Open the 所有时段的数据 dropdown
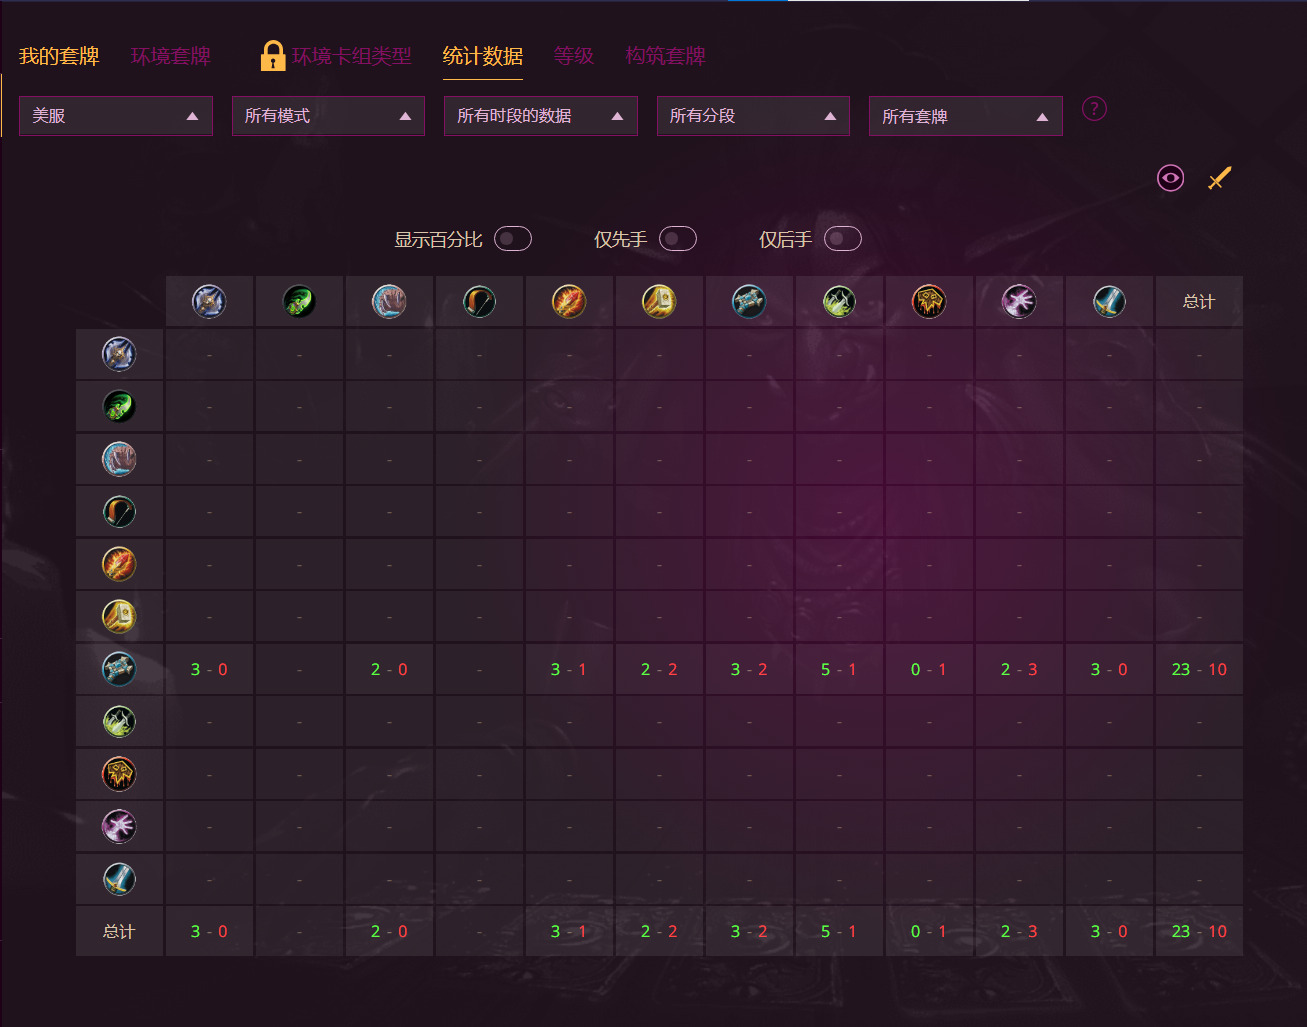Viewport: 1307px width, 1027px height. [x=541, y=116]
